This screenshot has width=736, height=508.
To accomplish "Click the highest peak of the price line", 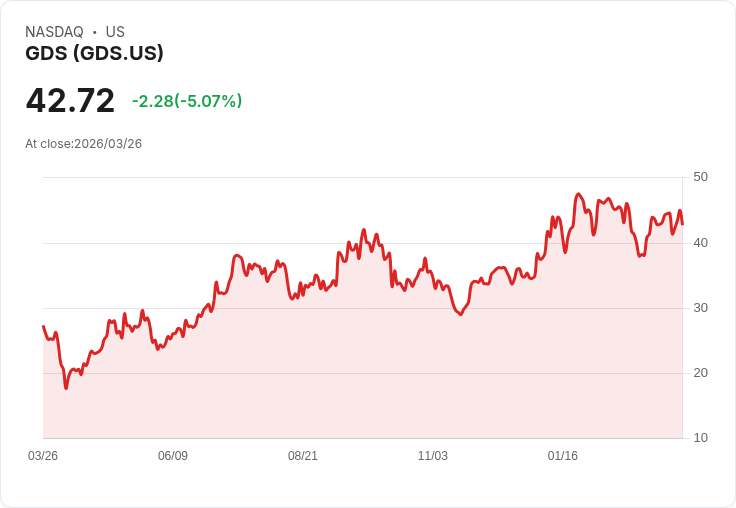I will tap(578, 194).
